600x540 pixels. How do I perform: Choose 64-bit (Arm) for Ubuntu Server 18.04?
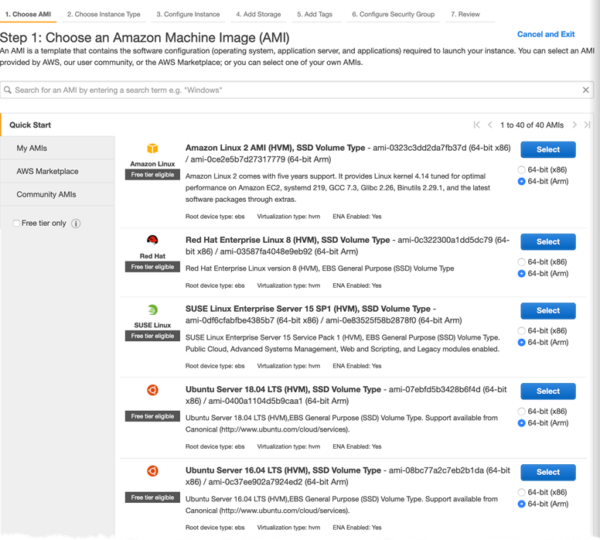[521, 423]
